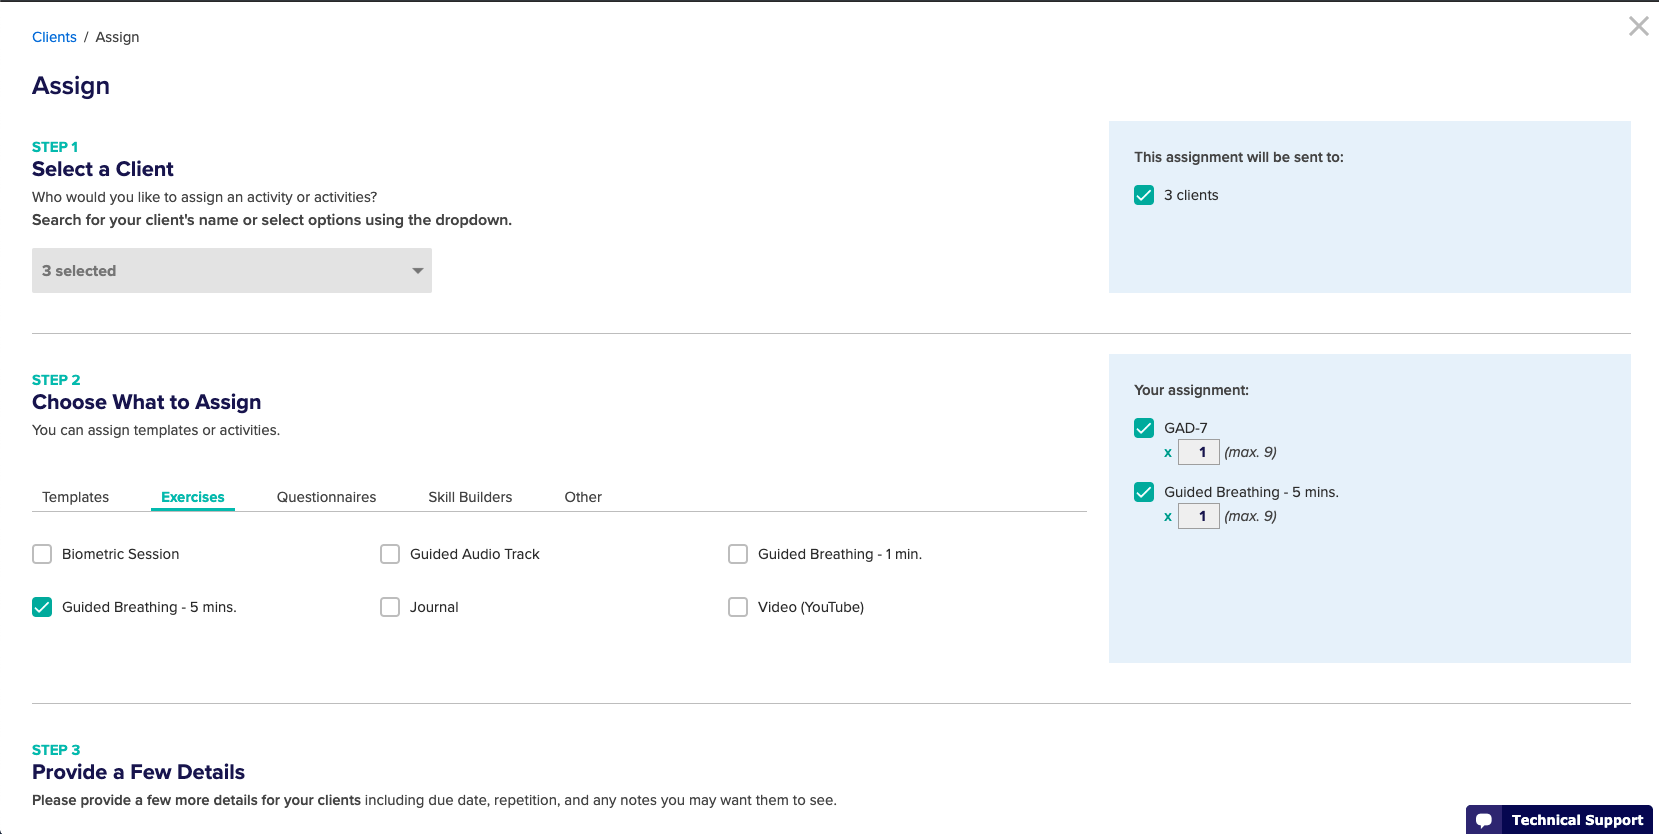Check the Biometric Session checkbox
Screen dimensions: 1659x834
point(42,554)
